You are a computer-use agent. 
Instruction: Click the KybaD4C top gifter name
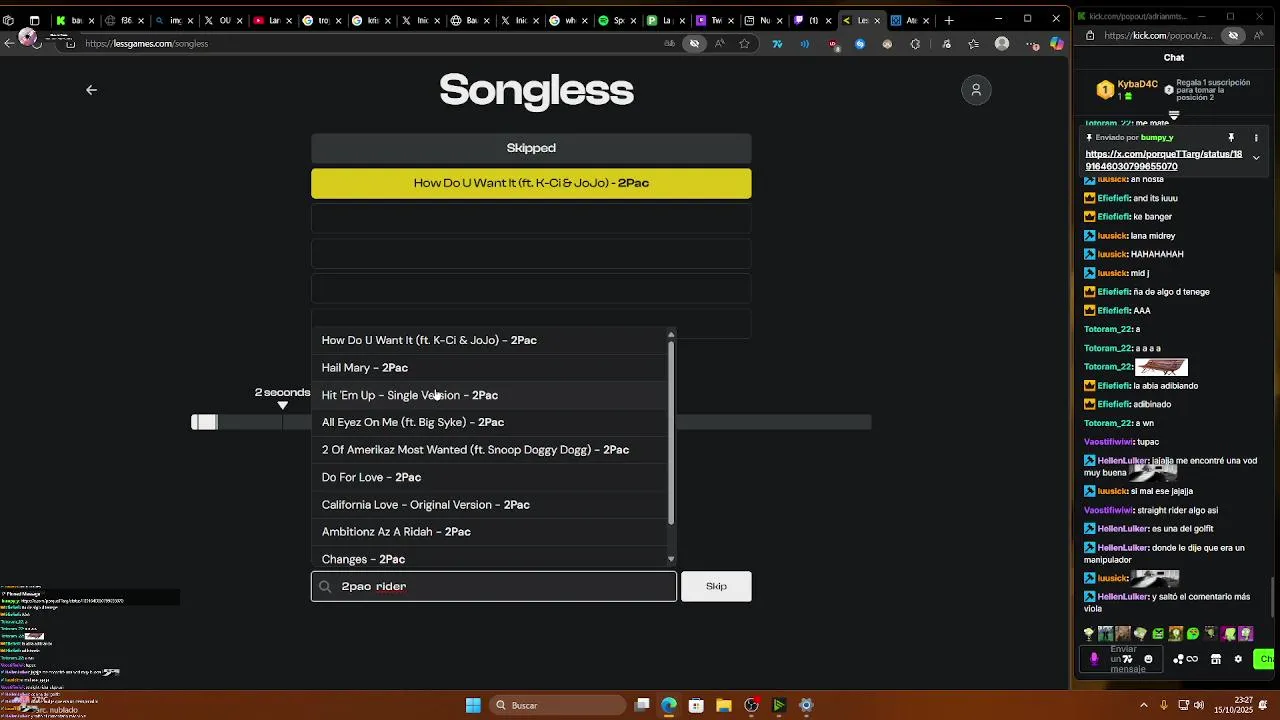point(1138,85)
